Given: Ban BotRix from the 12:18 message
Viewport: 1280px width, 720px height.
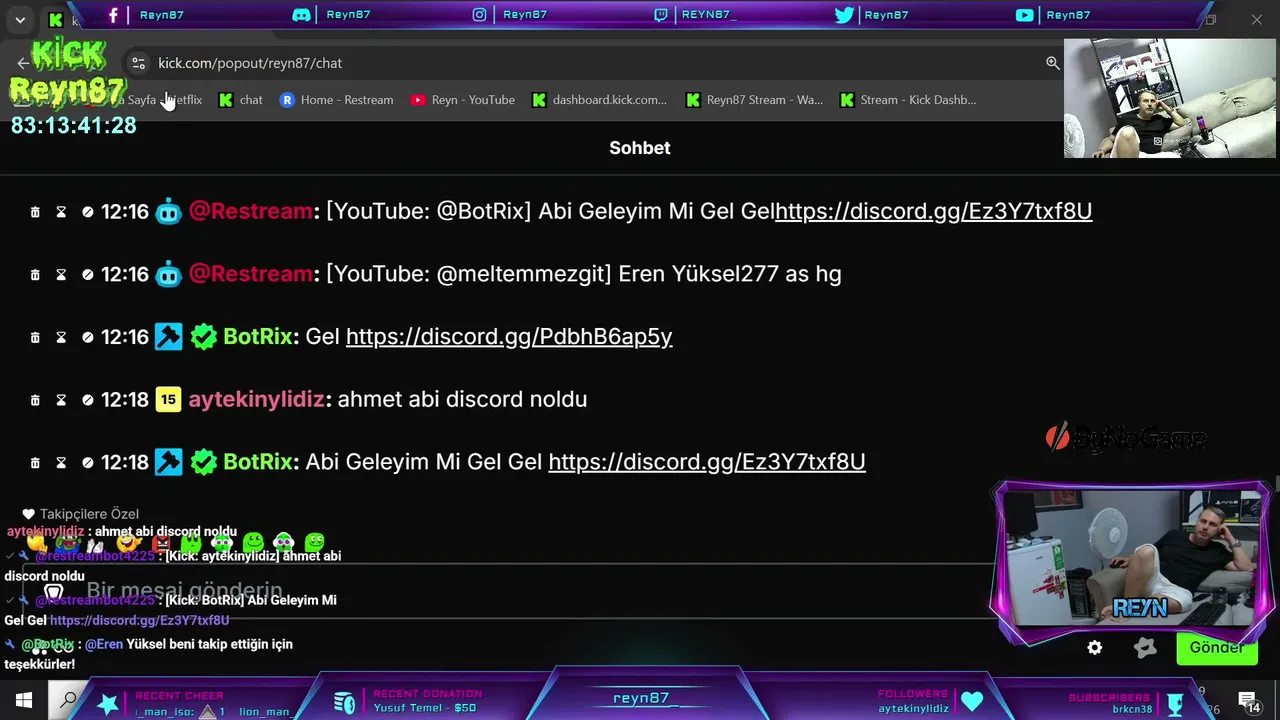Looking at the screenshot, I should [x=87, y=463].
